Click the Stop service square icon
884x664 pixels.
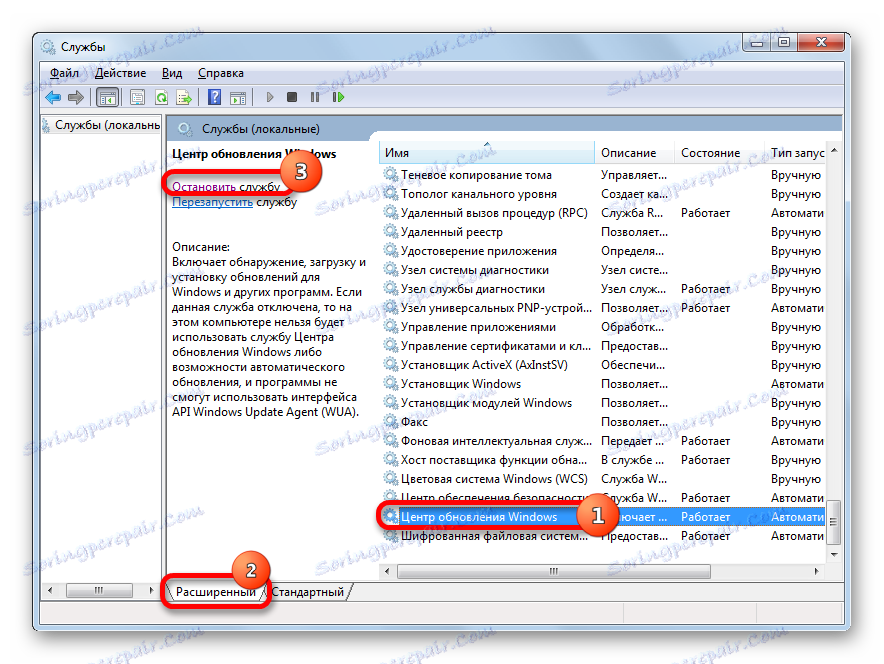[291, 97]
